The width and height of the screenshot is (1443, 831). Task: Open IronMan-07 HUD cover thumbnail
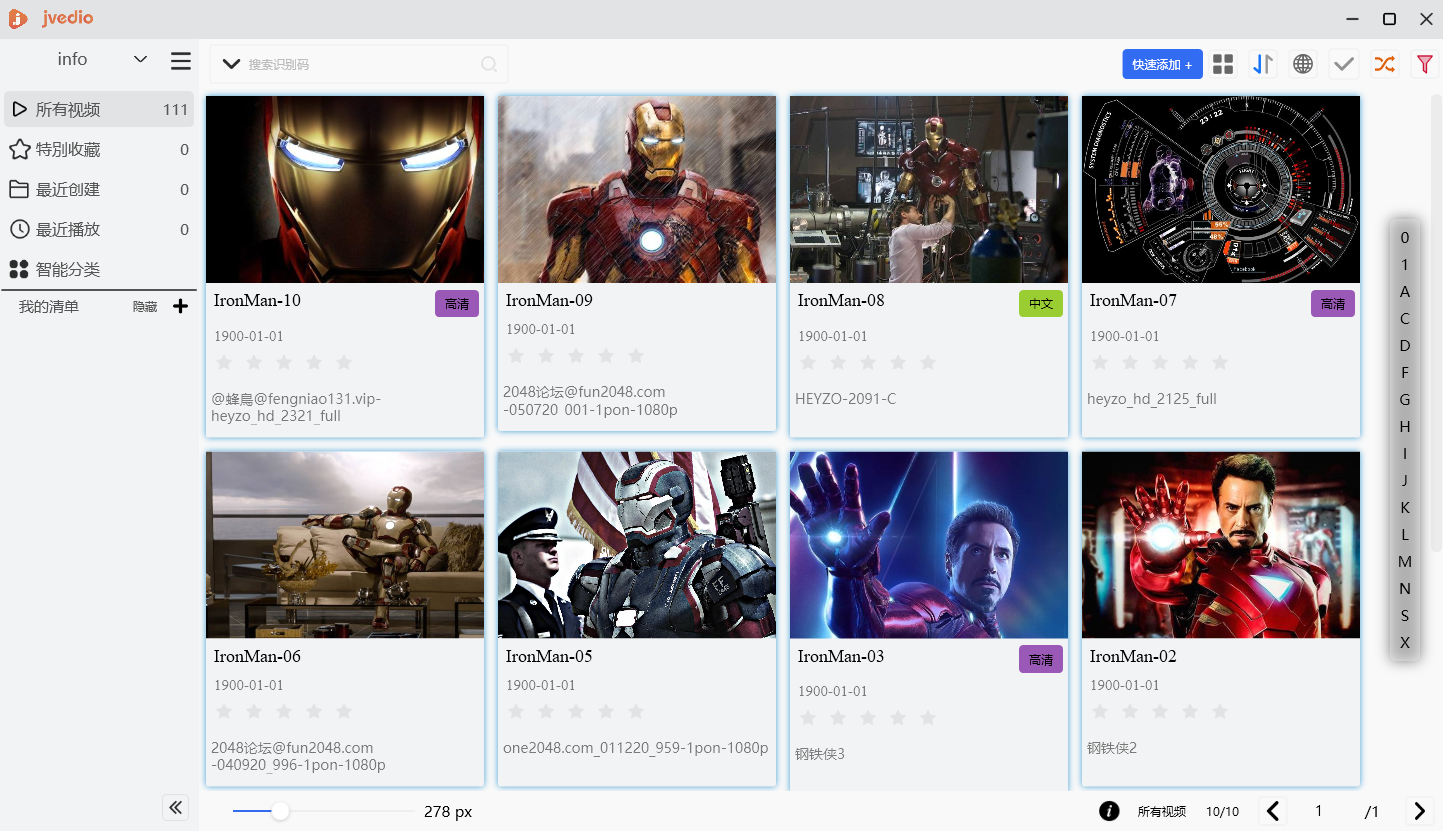click(1221, 189)
